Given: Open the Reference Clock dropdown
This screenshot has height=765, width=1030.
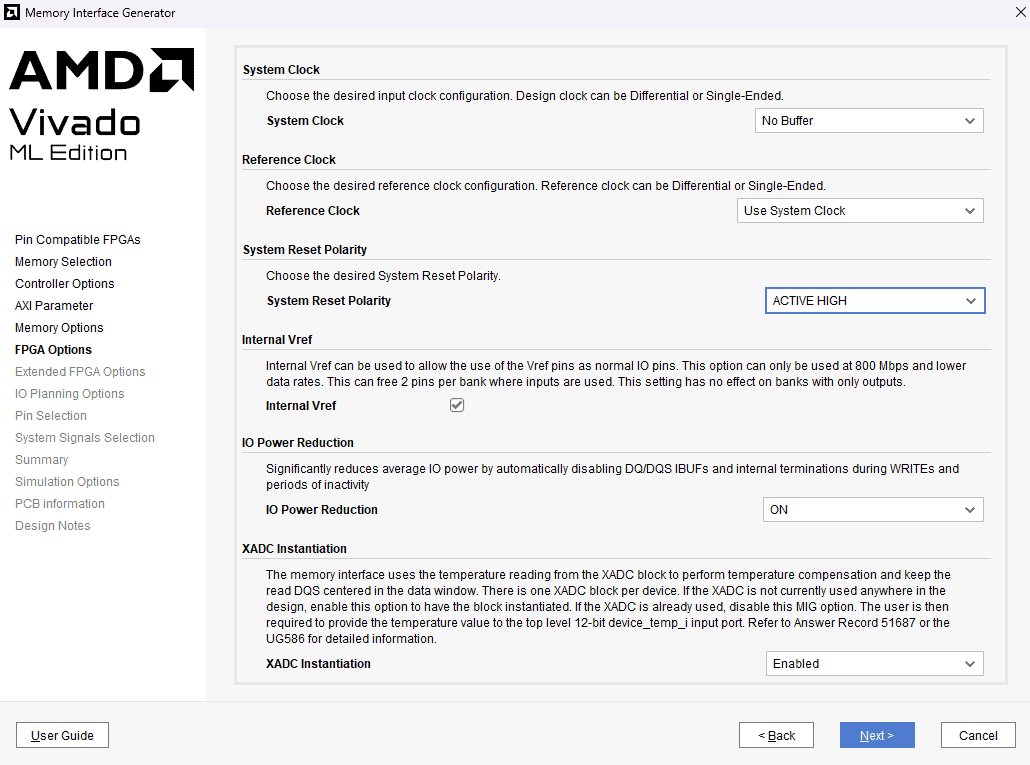Looking at the screenshot, I should pos(859,211).
